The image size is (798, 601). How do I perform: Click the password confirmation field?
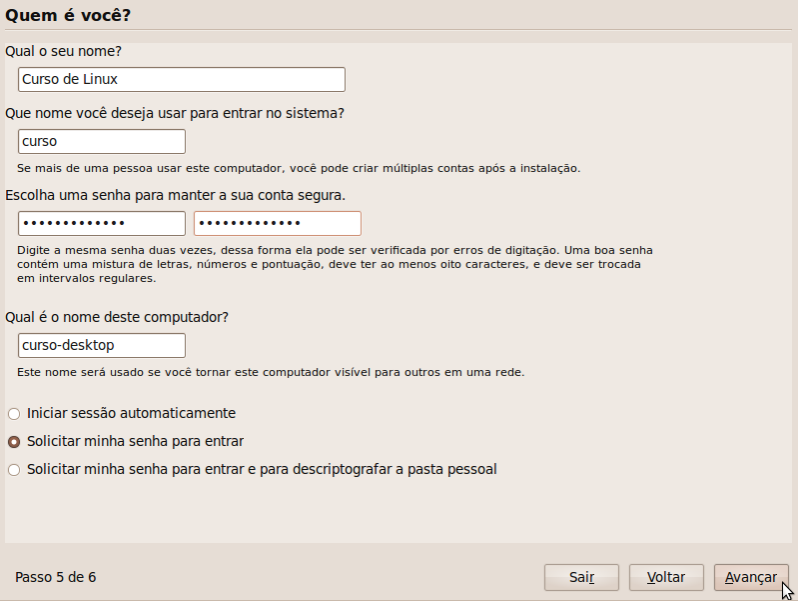click(x=277, y=223)
